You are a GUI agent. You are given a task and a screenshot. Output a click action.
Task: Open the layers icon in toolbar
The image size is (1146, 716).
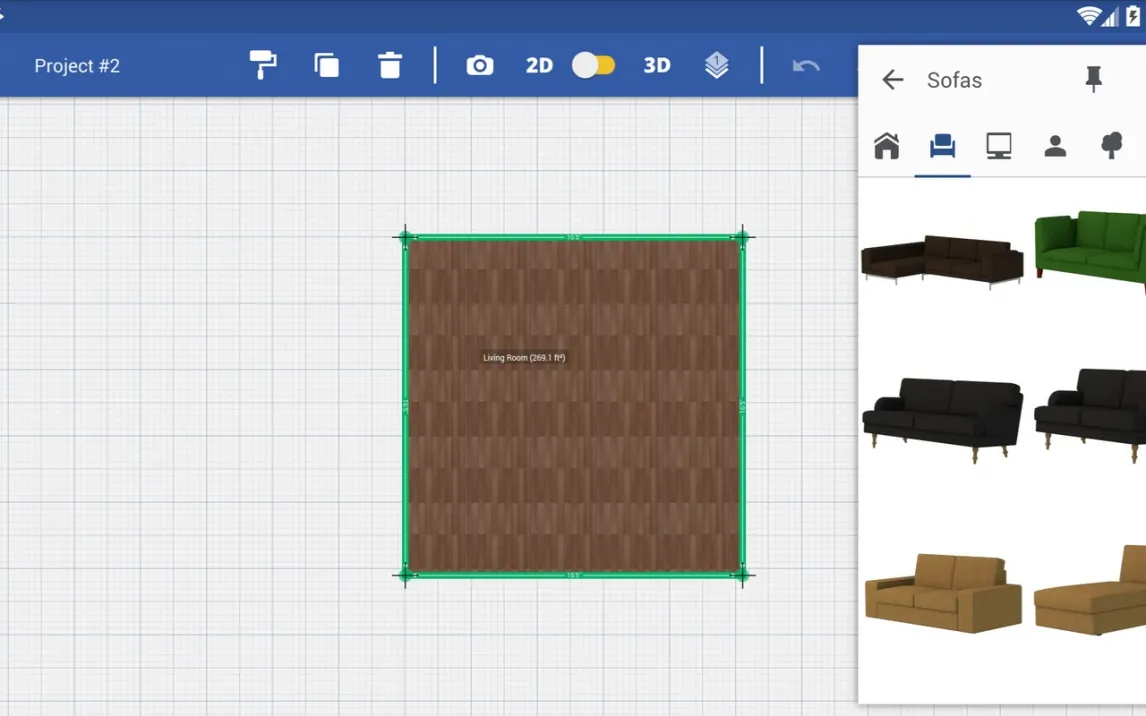tap(716, 65)
